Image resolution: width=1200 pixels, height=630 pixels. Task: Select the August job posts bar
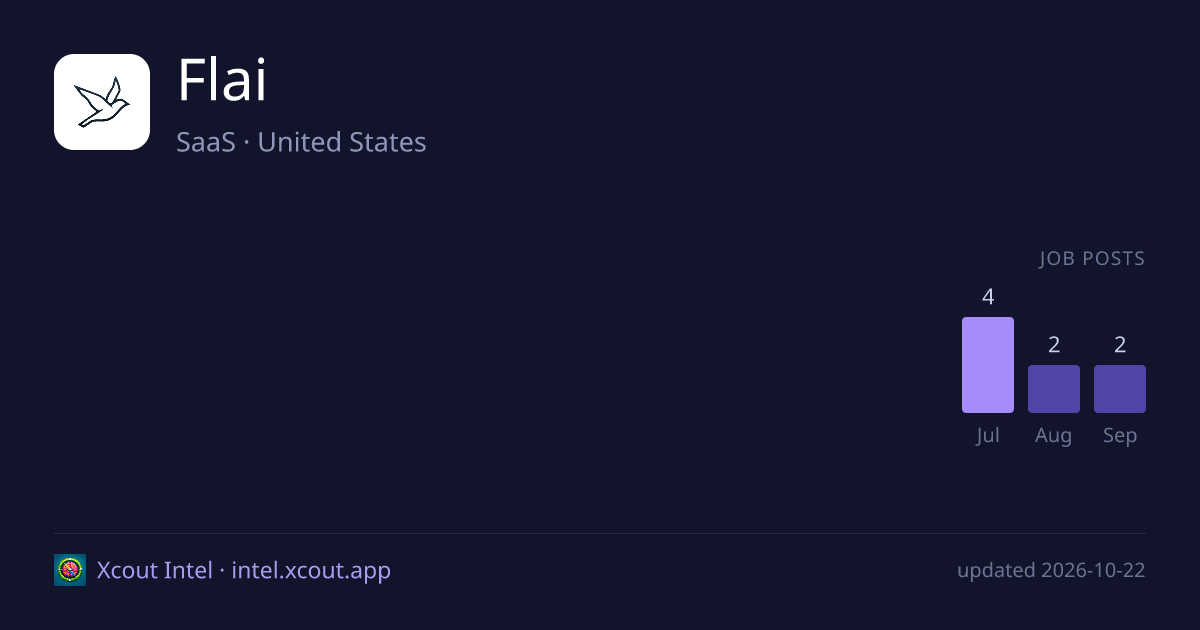pos(1054,389)
